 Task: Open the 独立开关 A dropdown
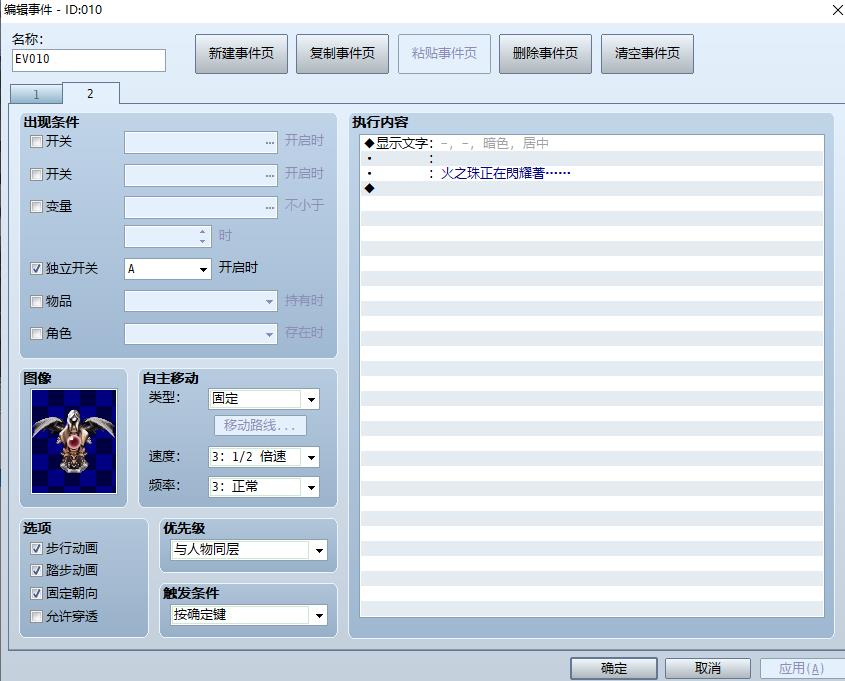(168, 269)
